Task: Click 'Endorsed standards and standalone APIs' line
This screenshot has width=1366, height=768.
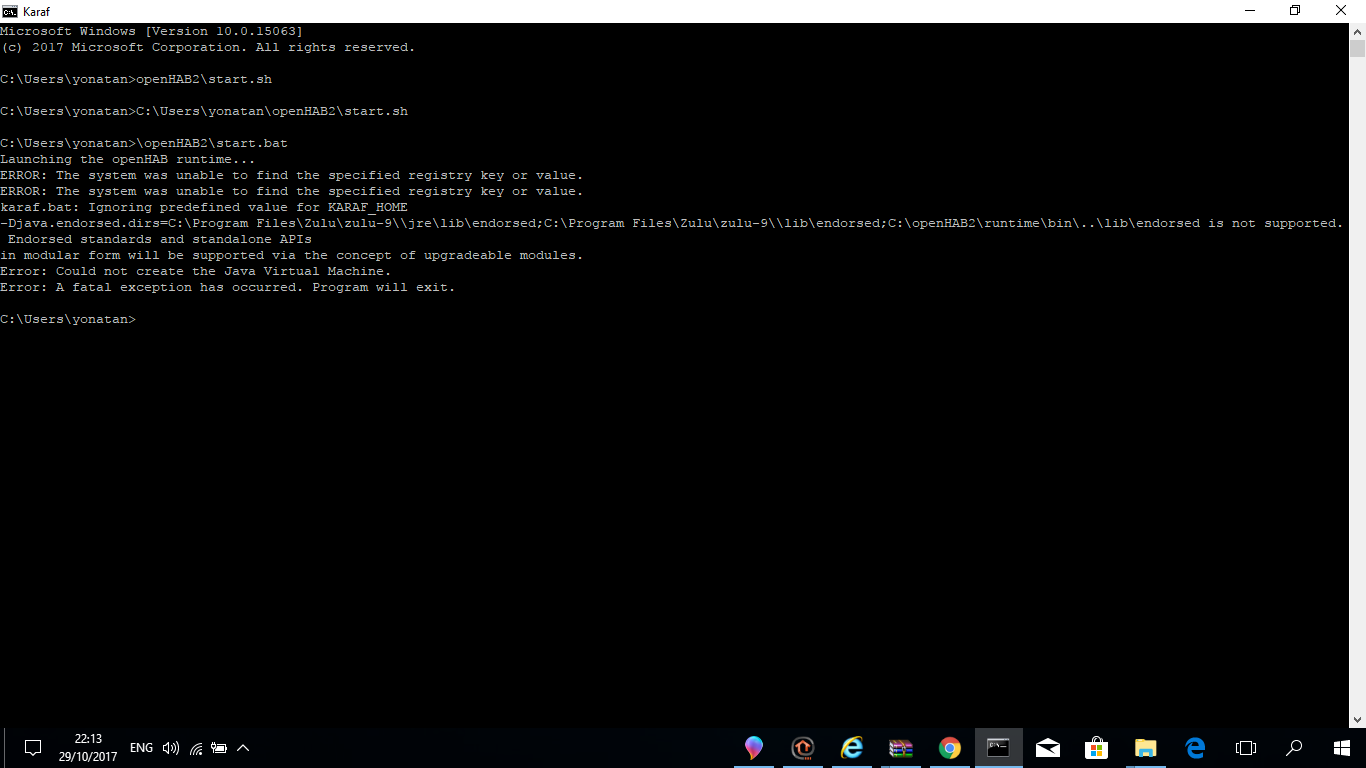Action: tap(160, 239)
